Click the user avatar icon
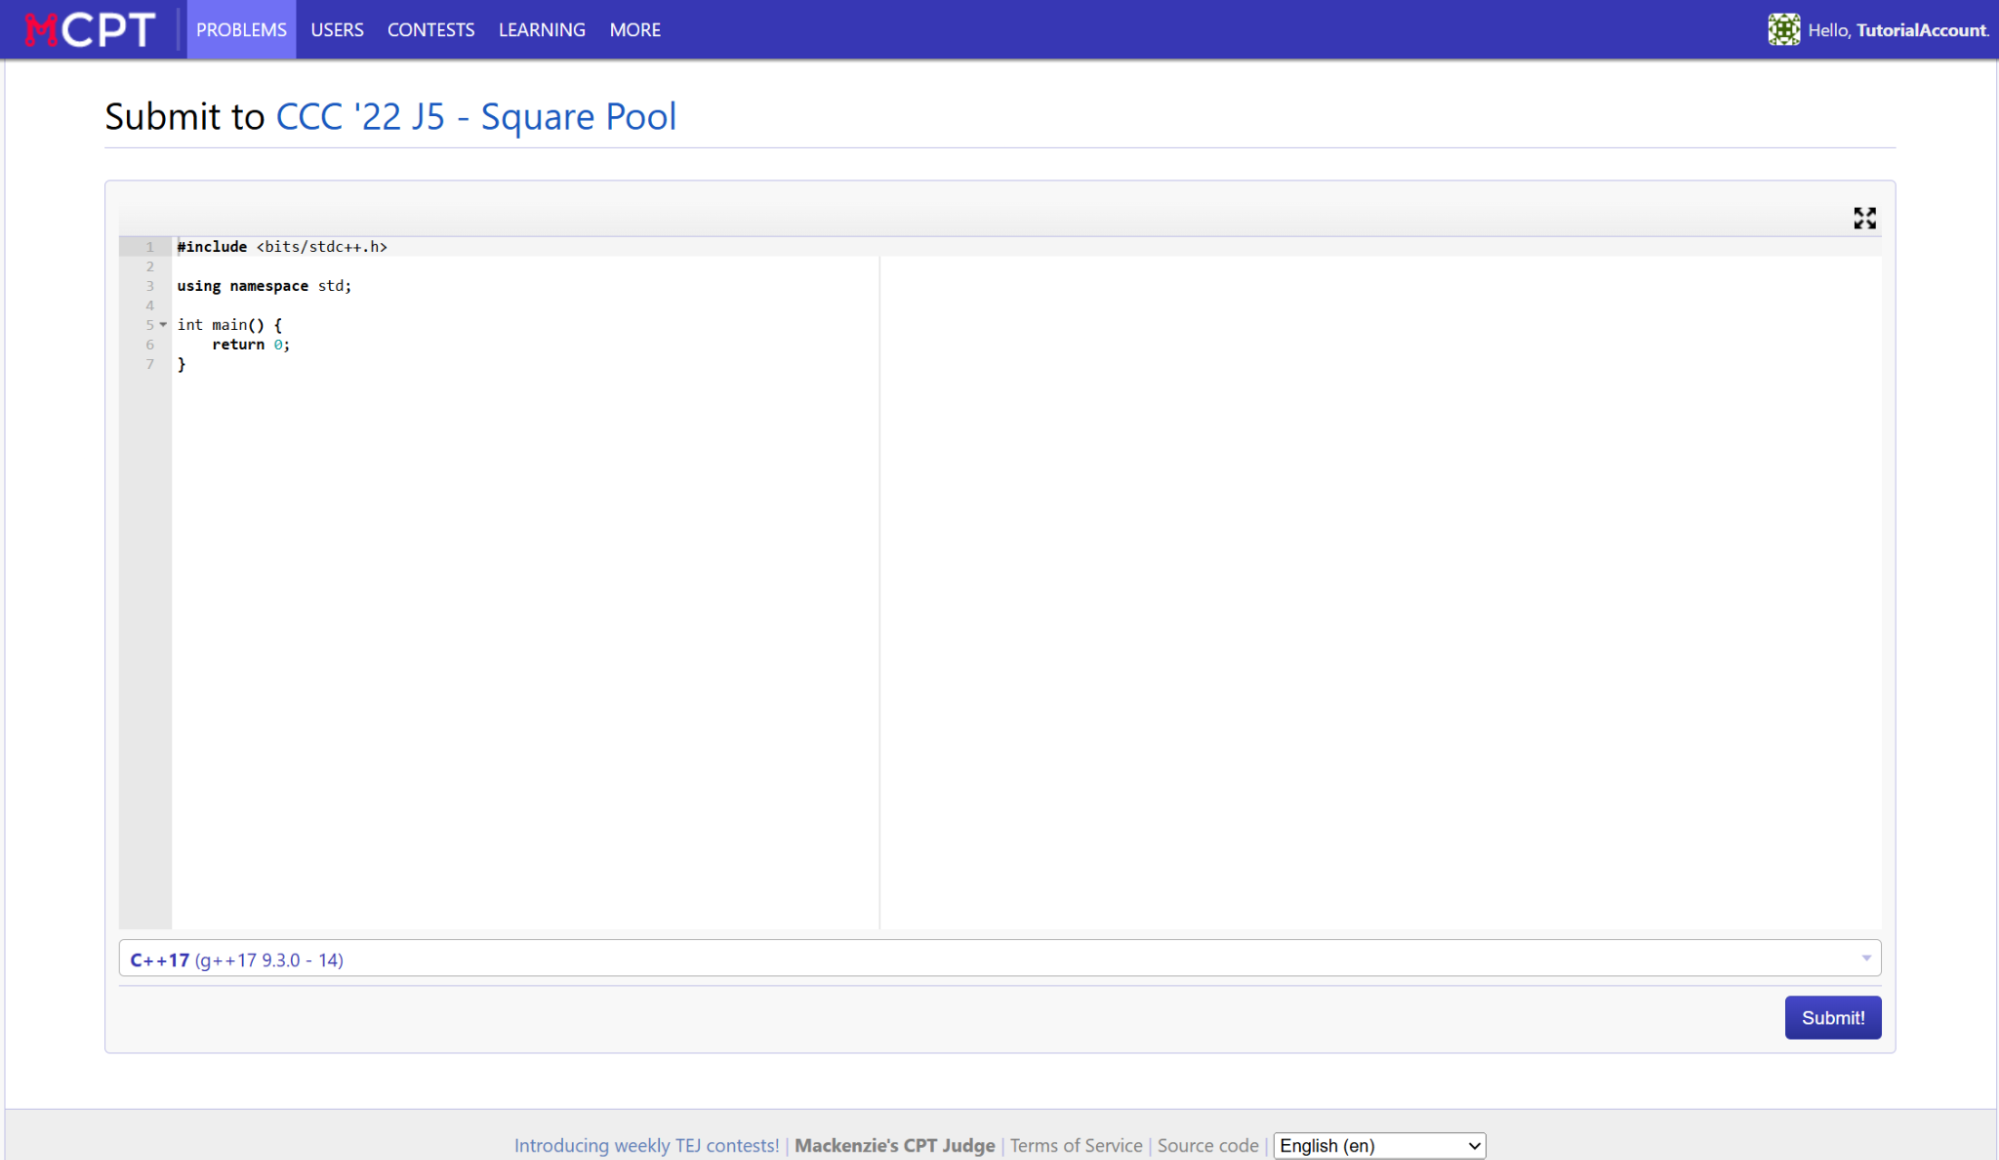This screenshot has height=1160, width=1999. (x=1784, y=29)
